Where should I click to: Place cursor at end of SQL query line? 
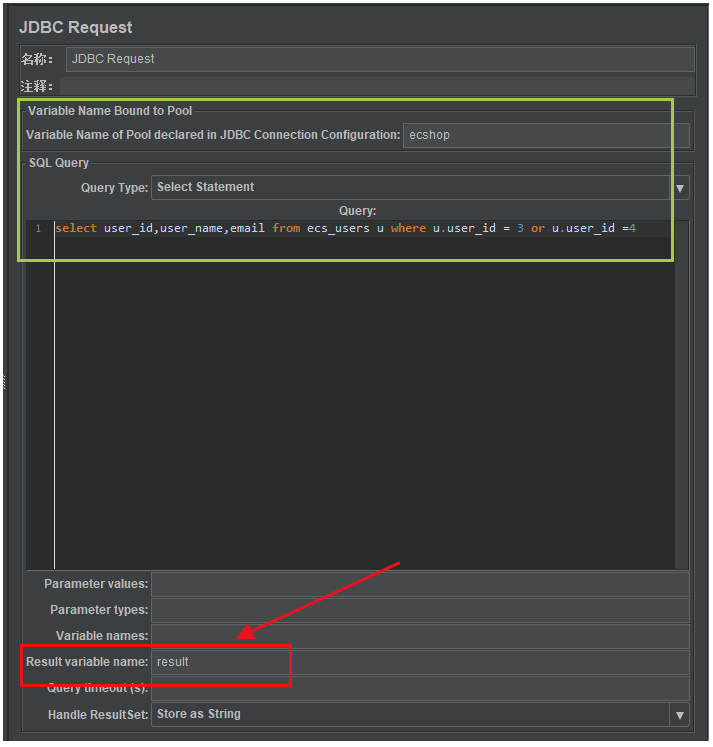[x=637, y=229]
